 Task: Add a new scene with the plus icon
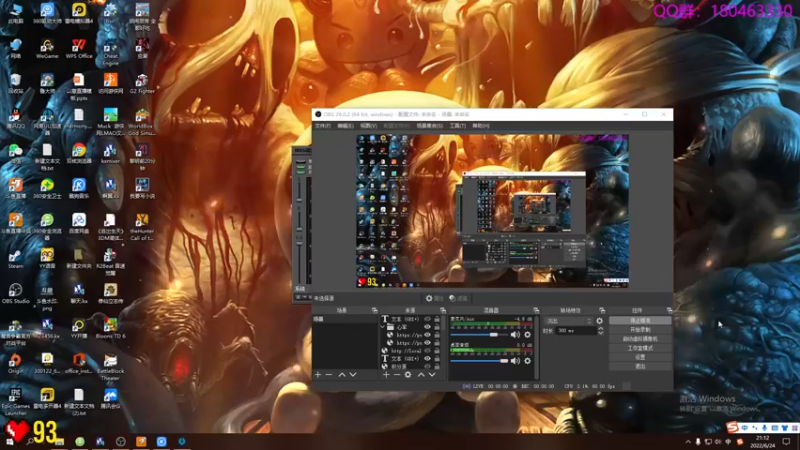point(318,375)
